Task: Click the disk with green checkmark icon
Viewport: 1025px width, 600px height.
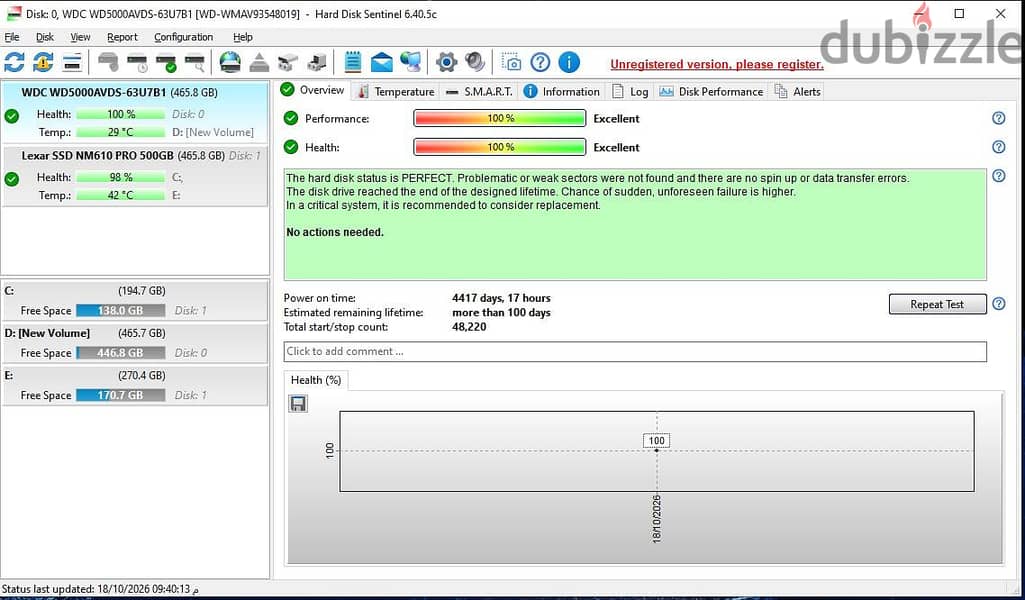Action: point(166,63)
